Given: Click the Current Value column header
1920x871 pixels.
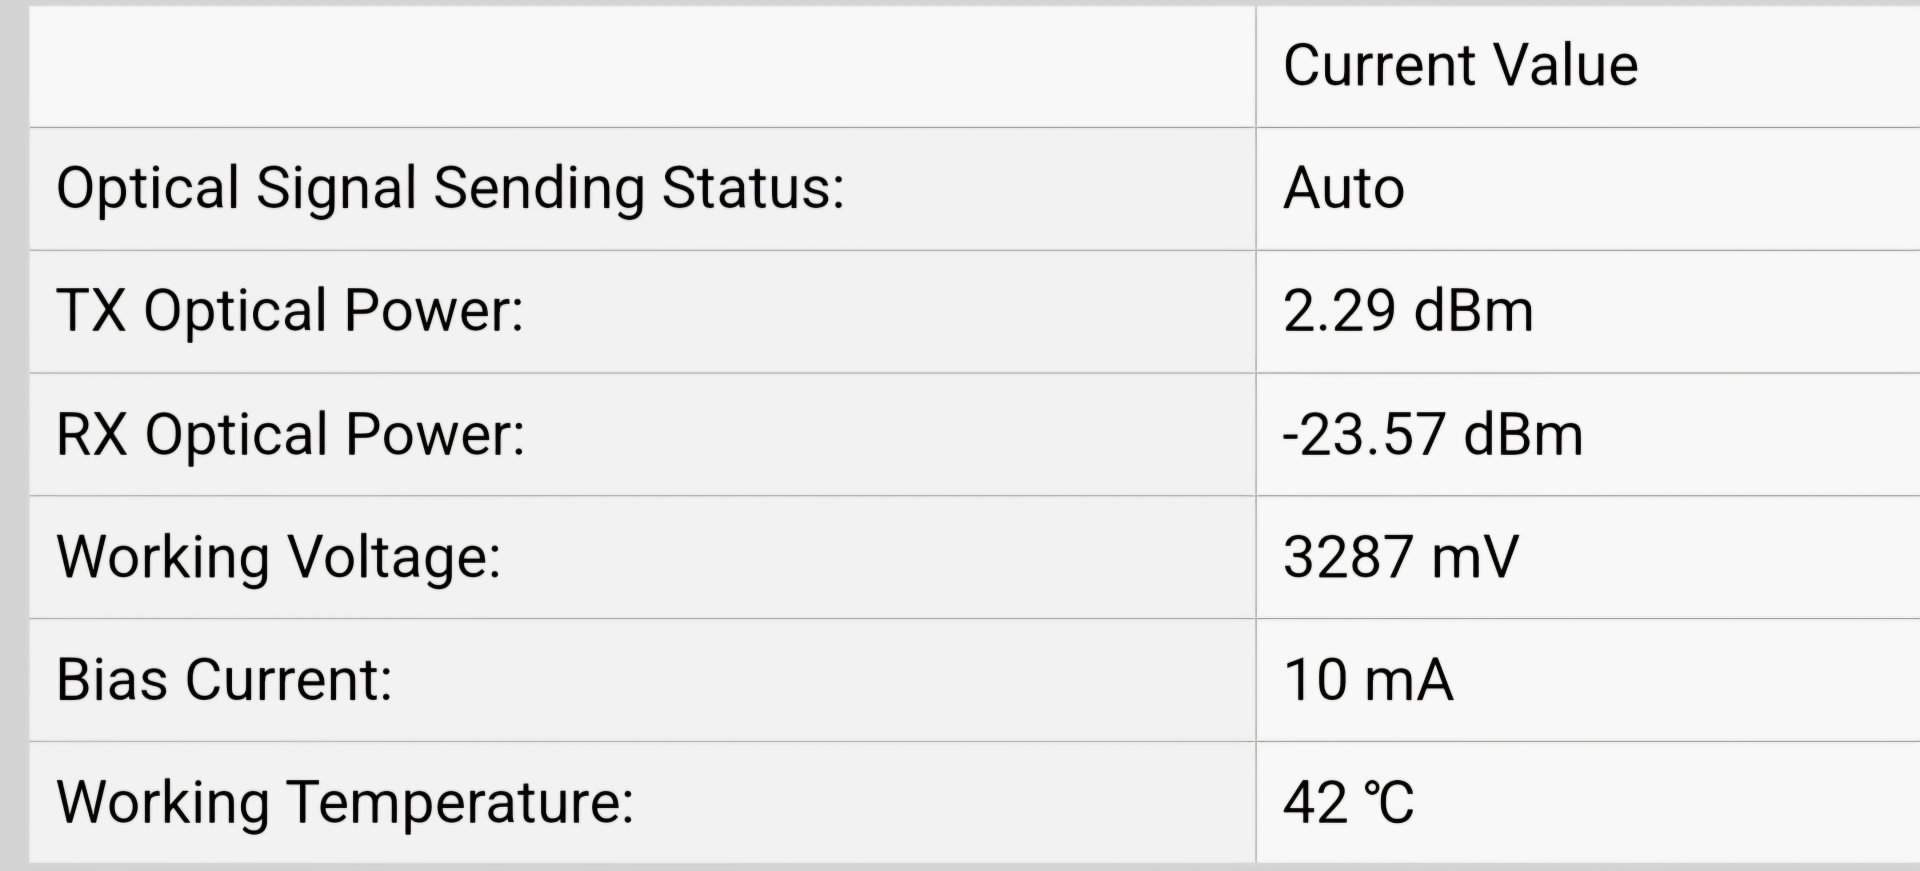Looking at the screenshot, I should (1460, 66).
